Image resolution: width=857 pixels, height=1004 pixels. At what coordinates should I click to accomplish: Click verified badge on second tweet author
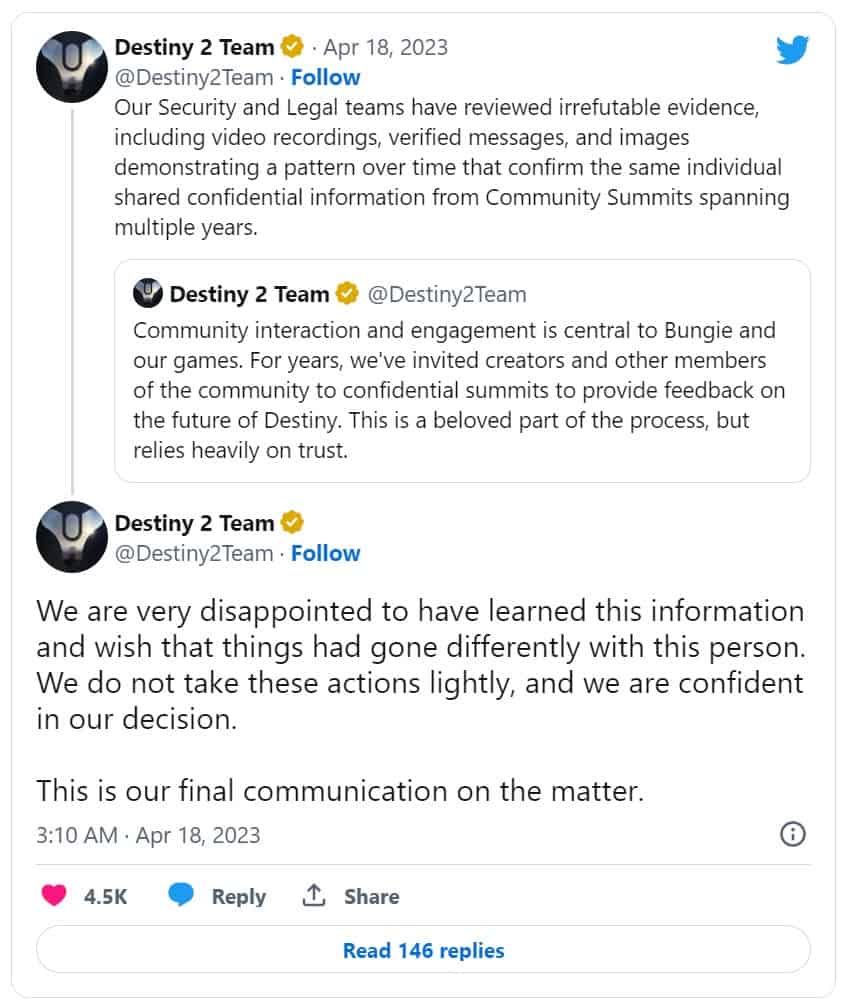pos(293,523)
